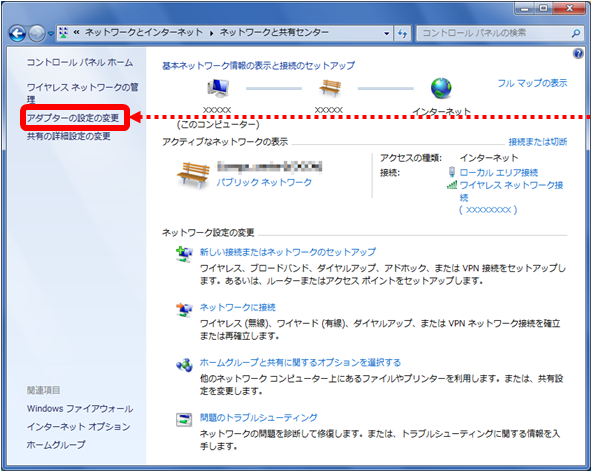Open フル マップの表示 link
The image size is (592, 472).
pos(532,83)
